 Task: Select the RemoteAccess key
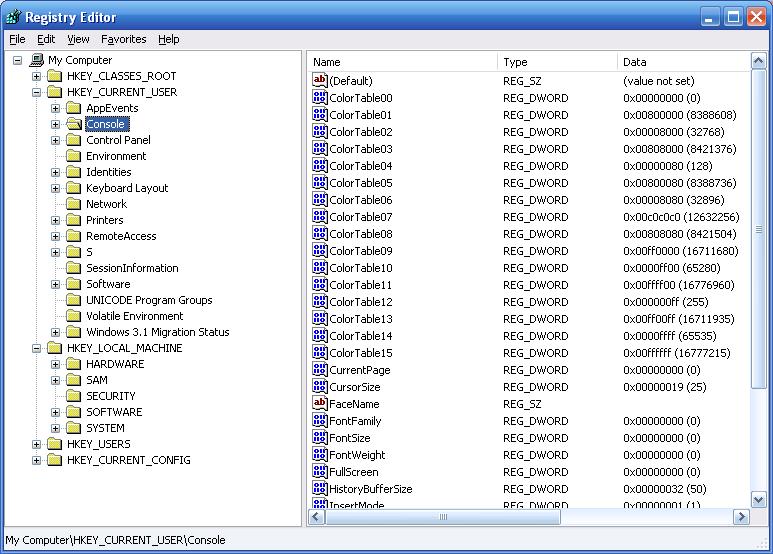click(121, 236)
